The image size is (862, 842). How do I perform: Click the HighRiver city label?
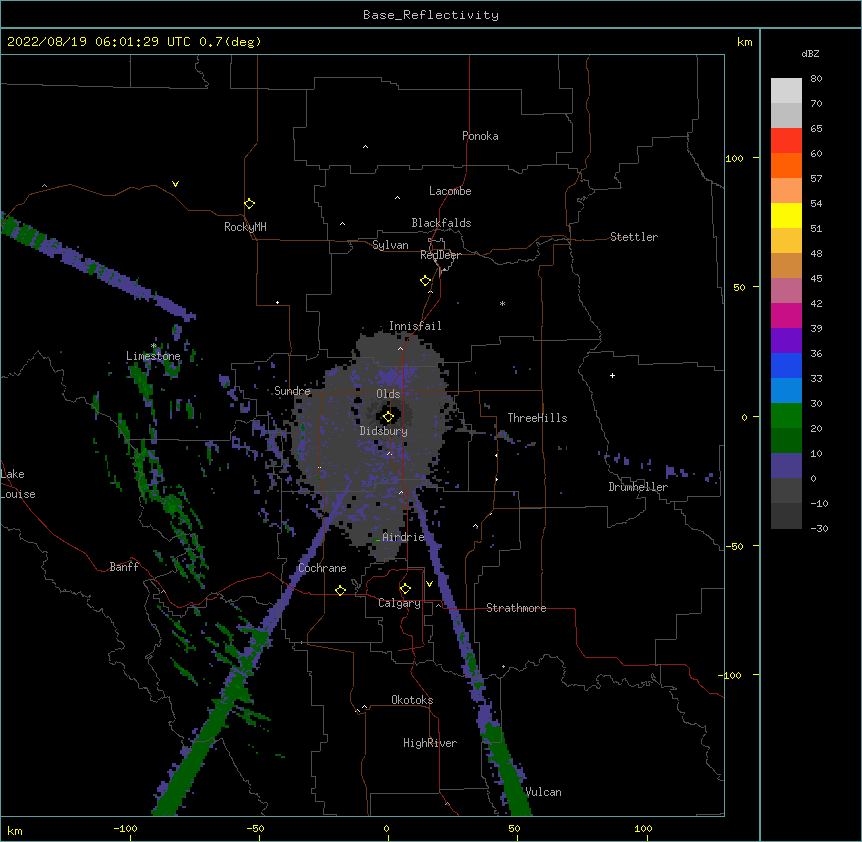click(x=430, y=743)
